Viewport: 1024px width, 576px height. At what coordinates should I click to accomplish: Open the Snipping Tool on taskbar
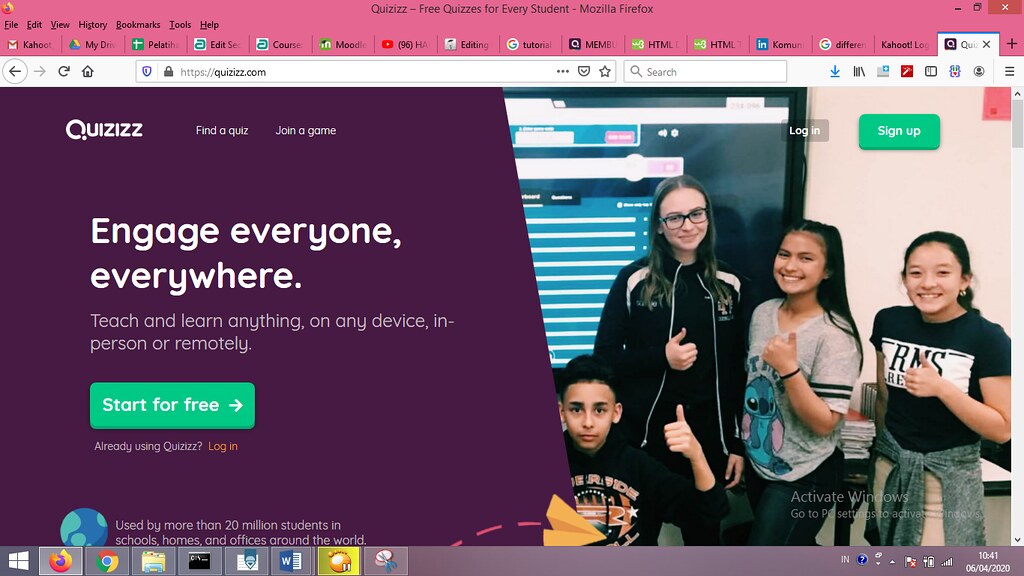coord(385,561)
